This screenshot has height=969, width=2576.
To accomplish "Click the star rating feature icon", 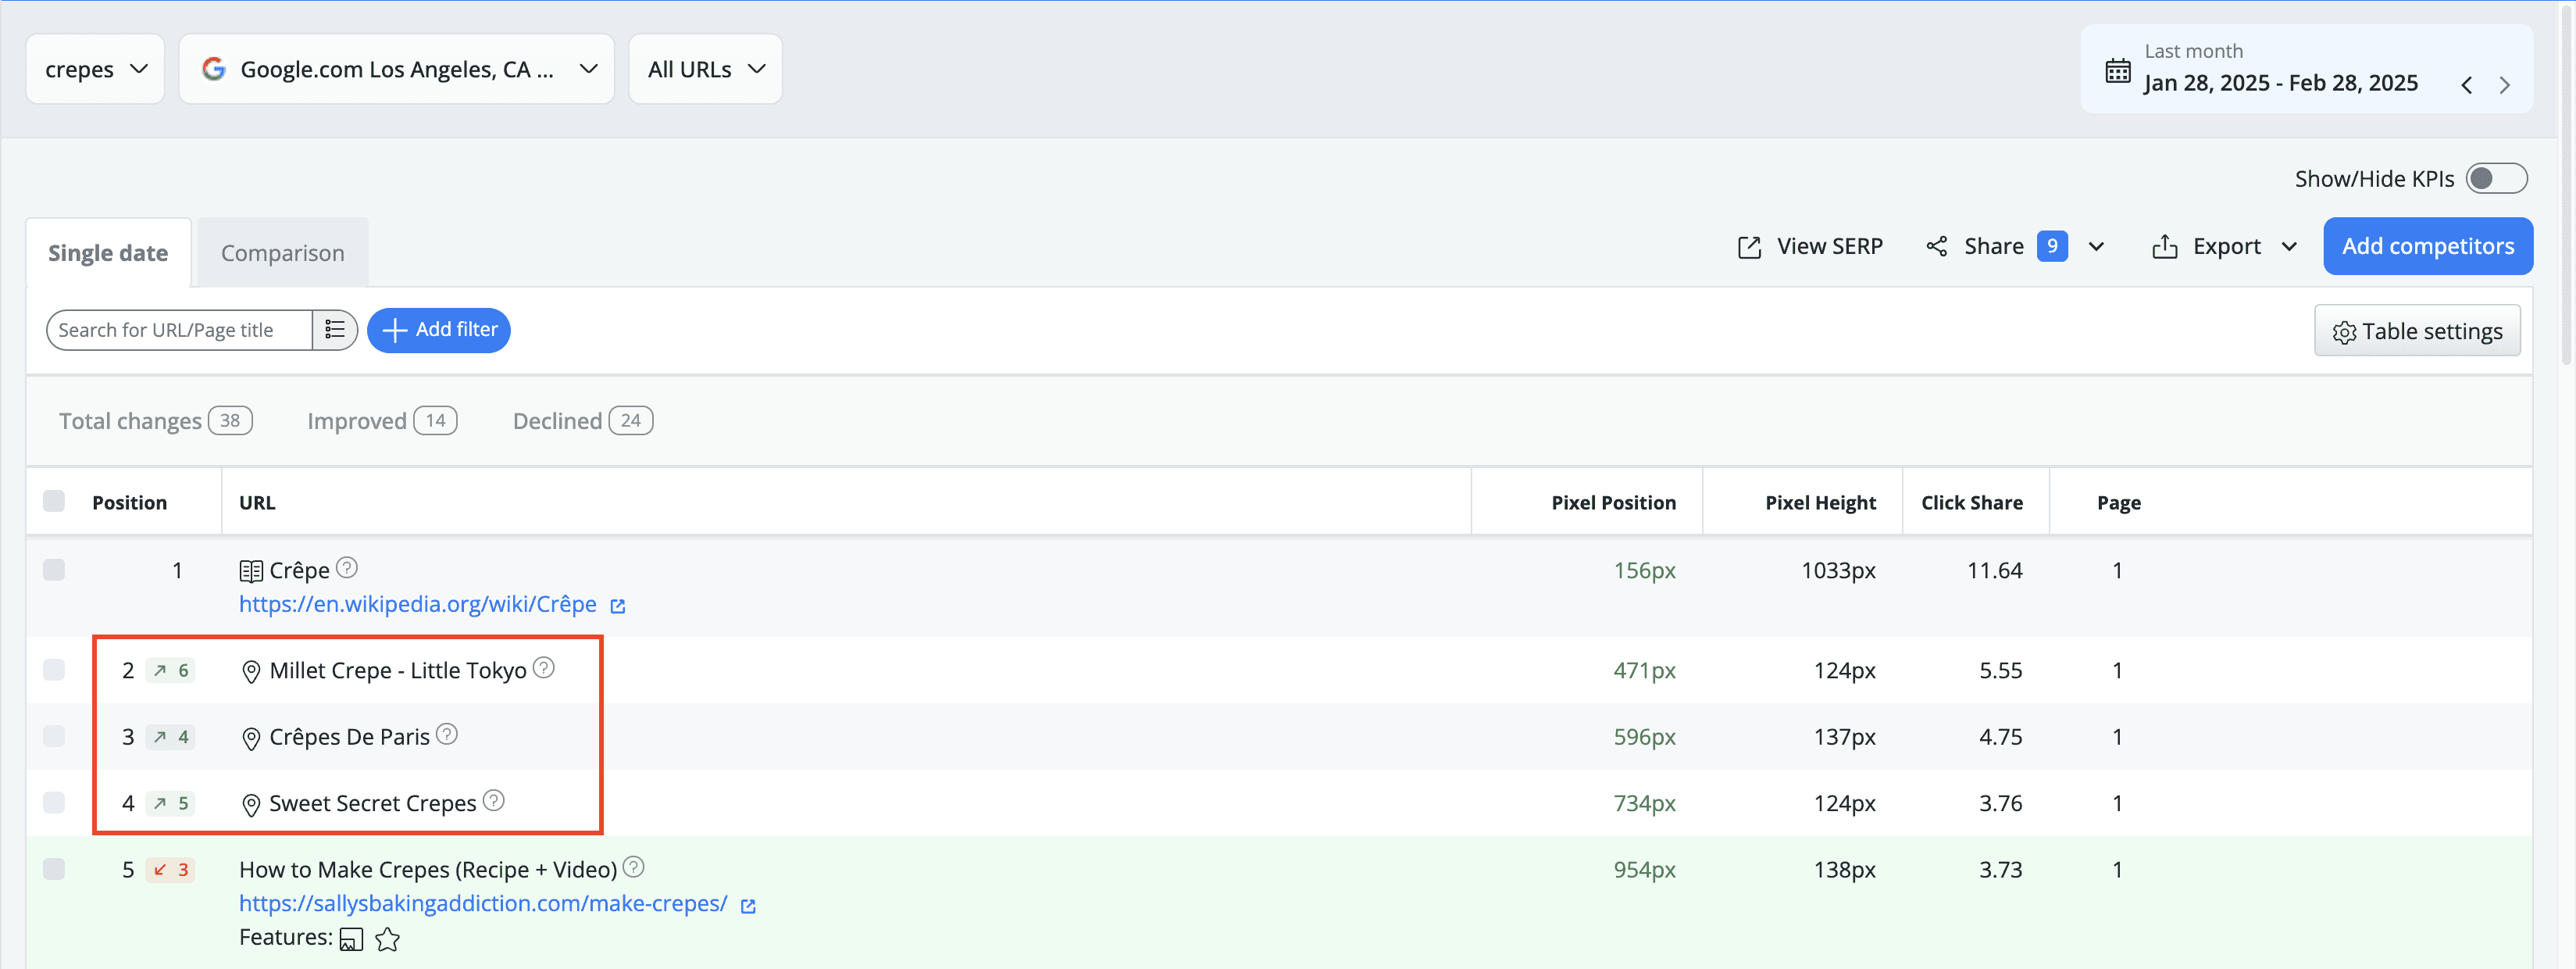I will [388, 939].
